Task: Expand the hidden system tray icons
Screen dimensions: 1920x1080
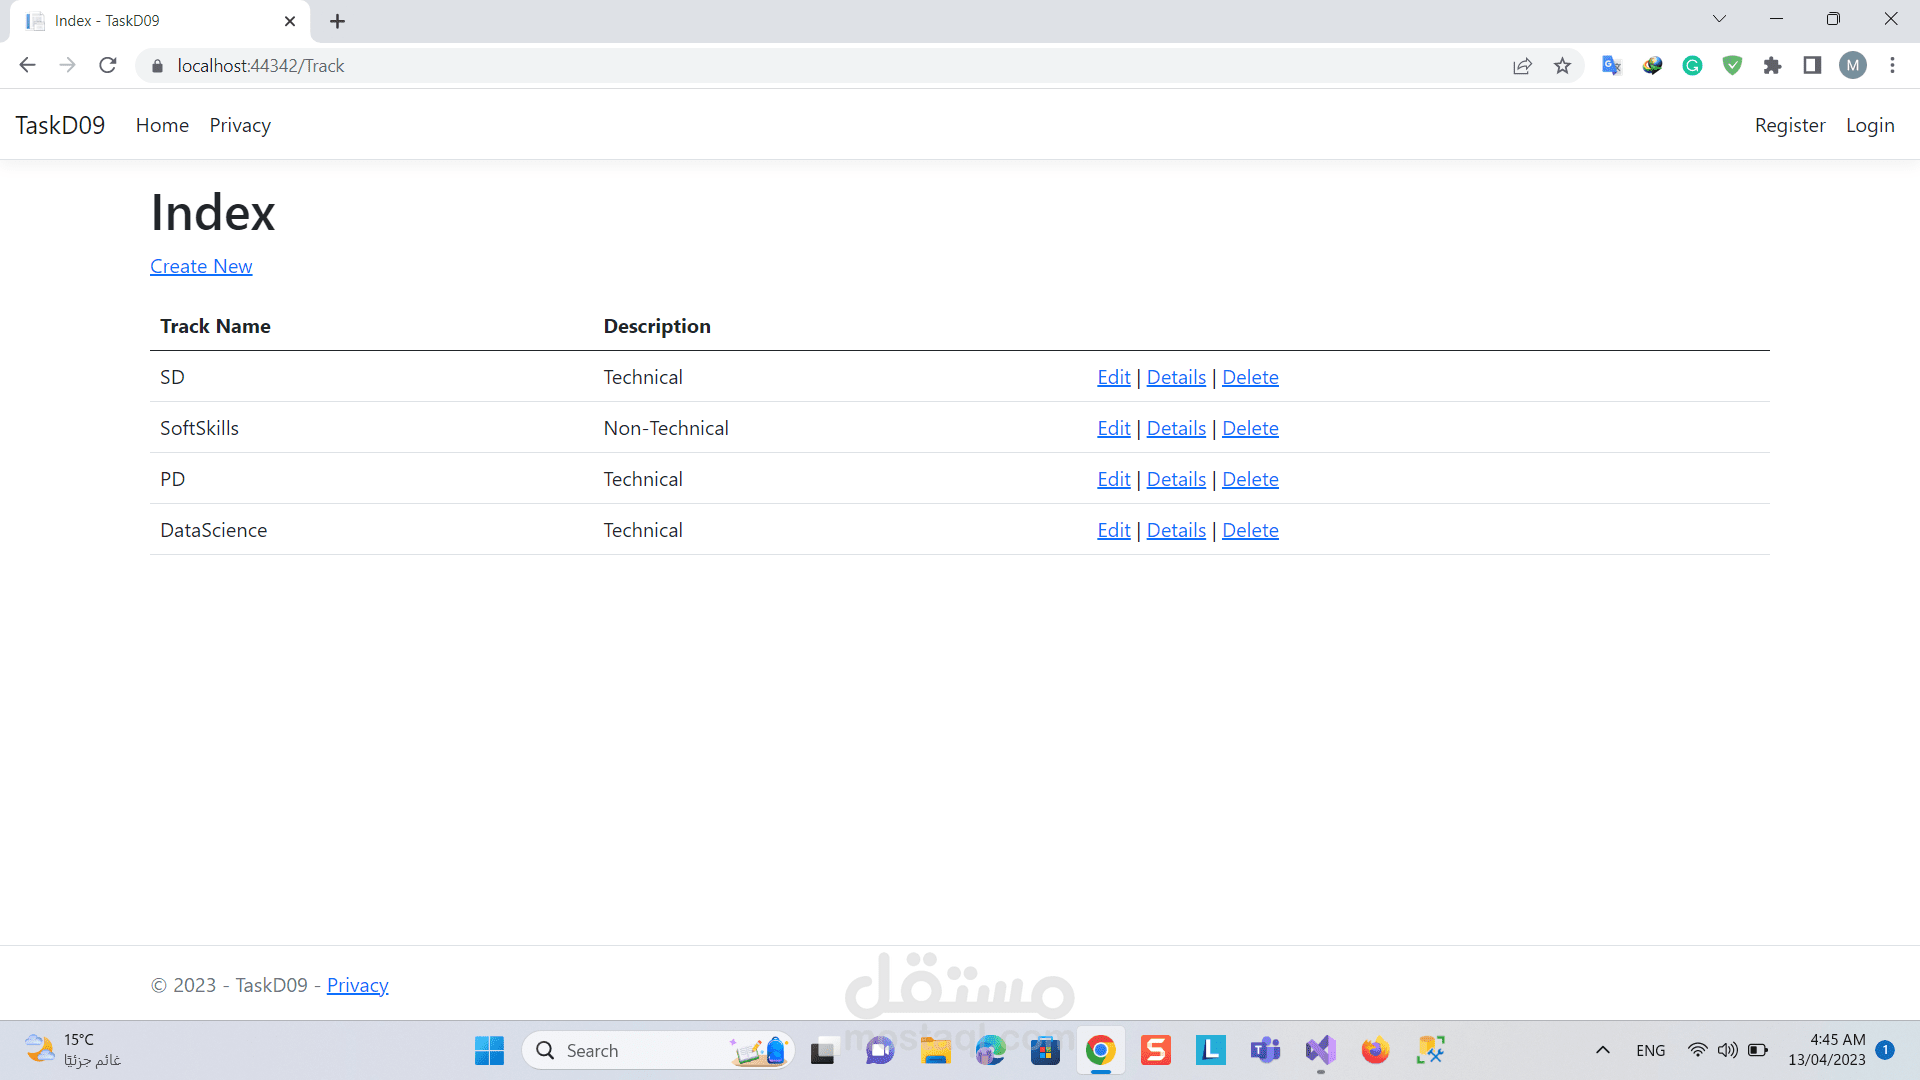Action: click(x=1602, y=1050)
